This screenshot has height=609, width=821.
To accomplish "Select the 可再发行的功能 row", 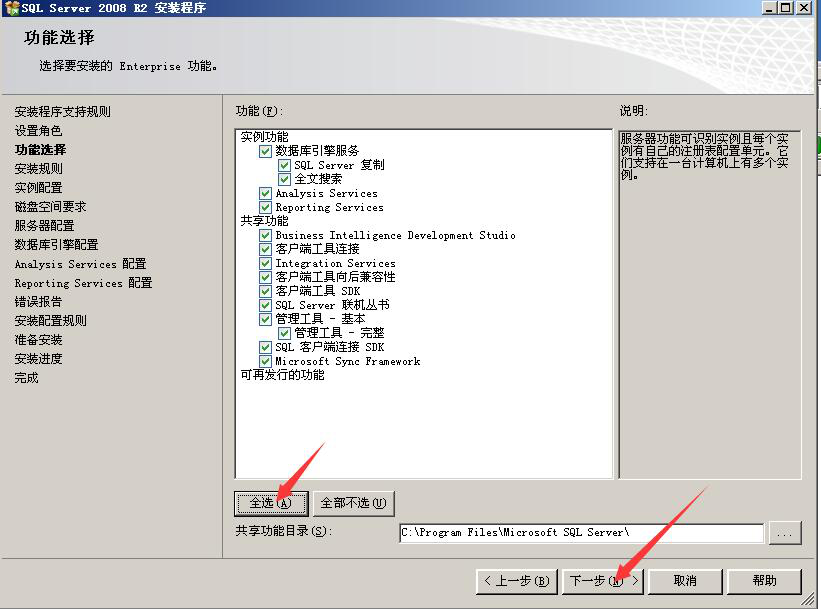I will [x=282, y=375].
